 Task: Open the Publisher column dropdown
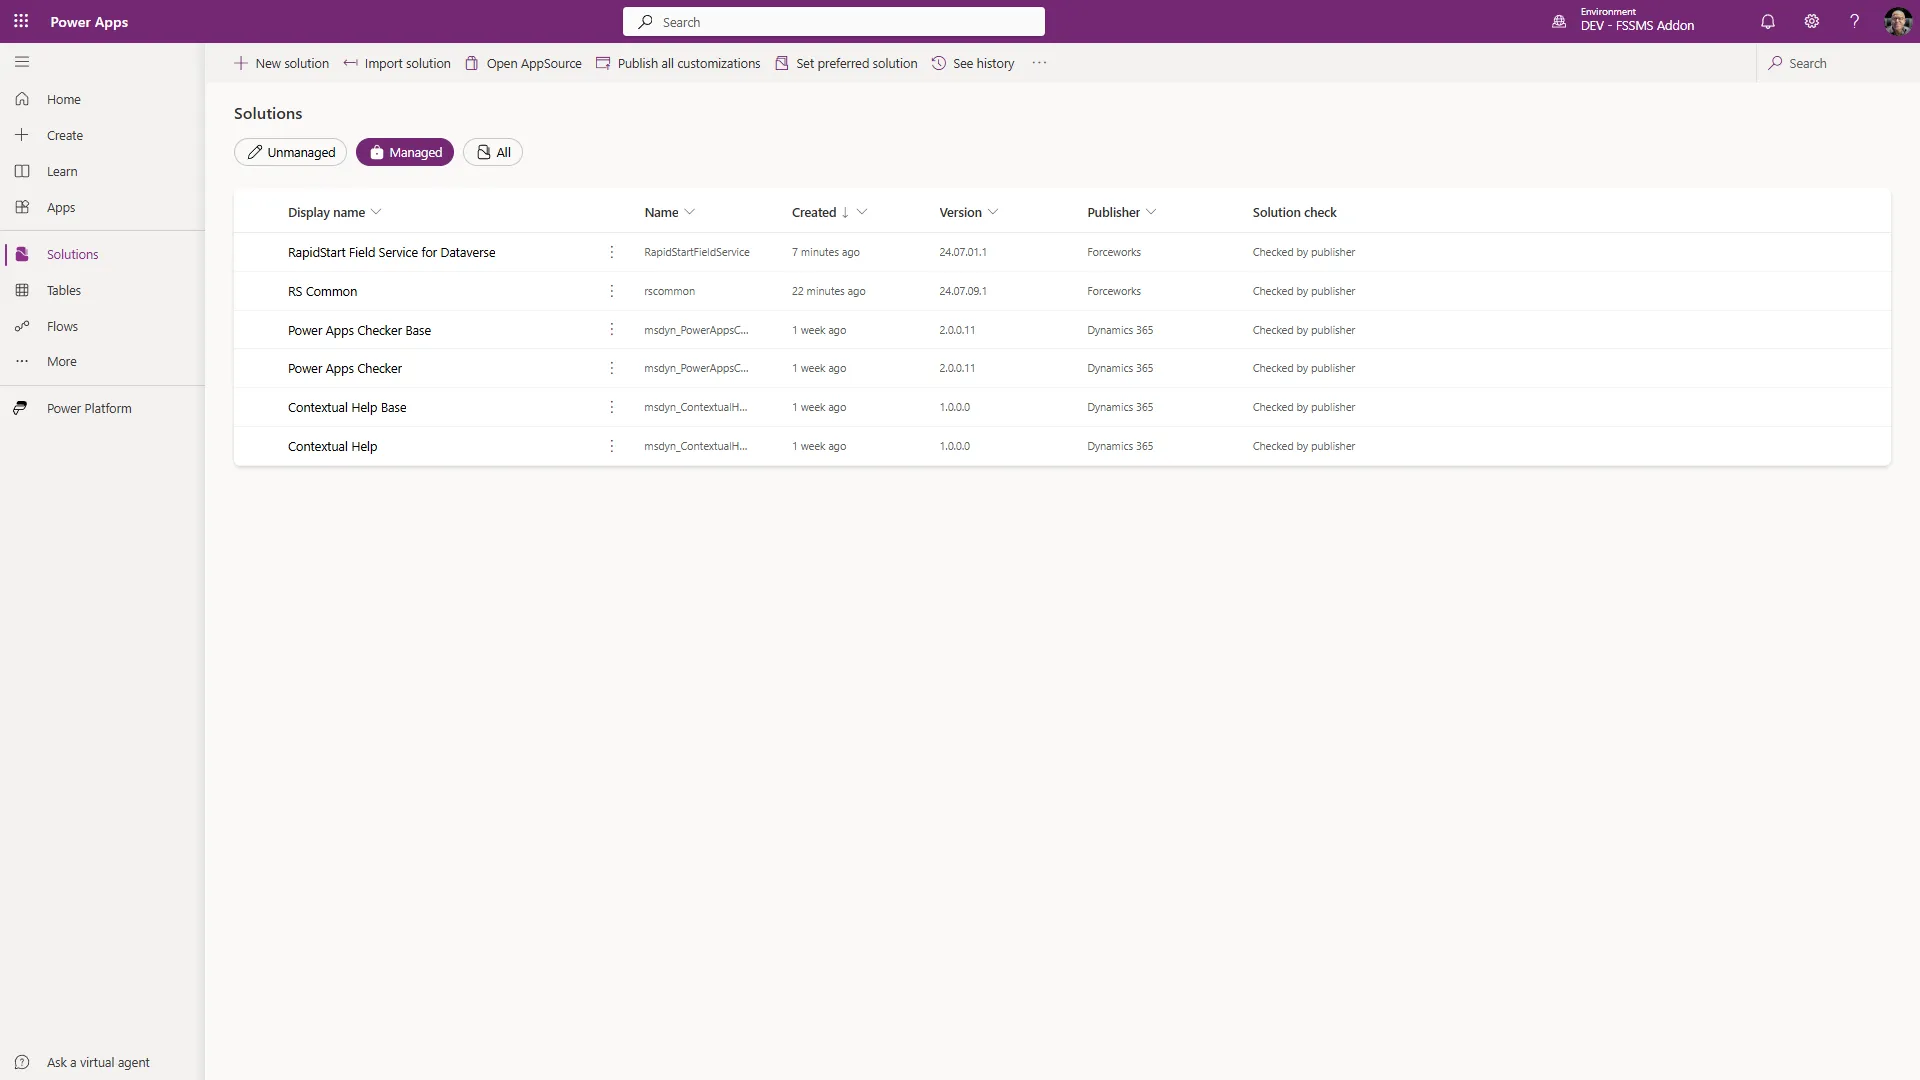point(1152,212)
